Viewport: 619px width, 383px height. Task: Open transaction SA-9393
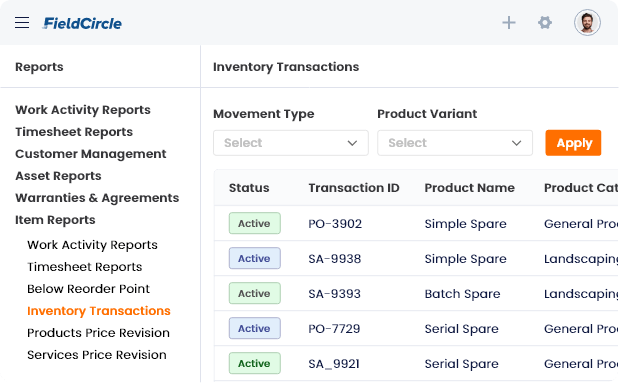click(x=334, y=294)
